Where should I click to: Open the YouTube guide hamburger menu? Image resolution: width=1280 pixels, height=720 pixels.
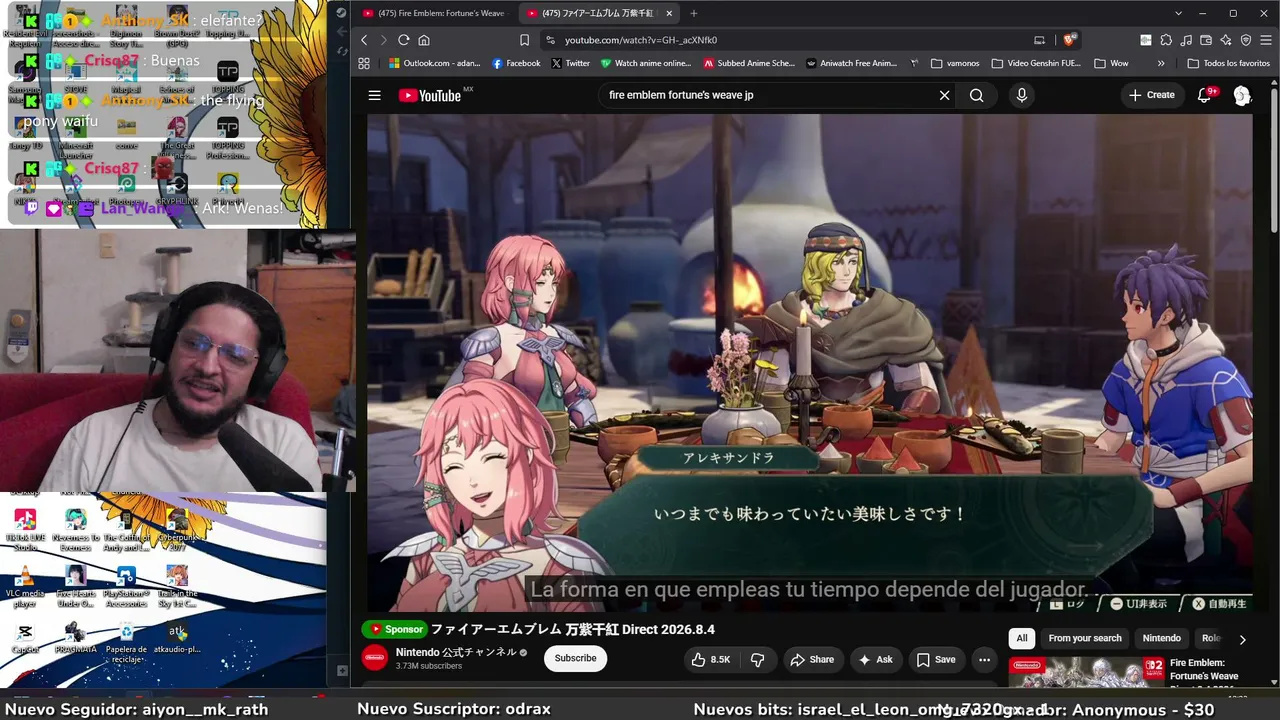pyautogui.click(x=374, y=95)
